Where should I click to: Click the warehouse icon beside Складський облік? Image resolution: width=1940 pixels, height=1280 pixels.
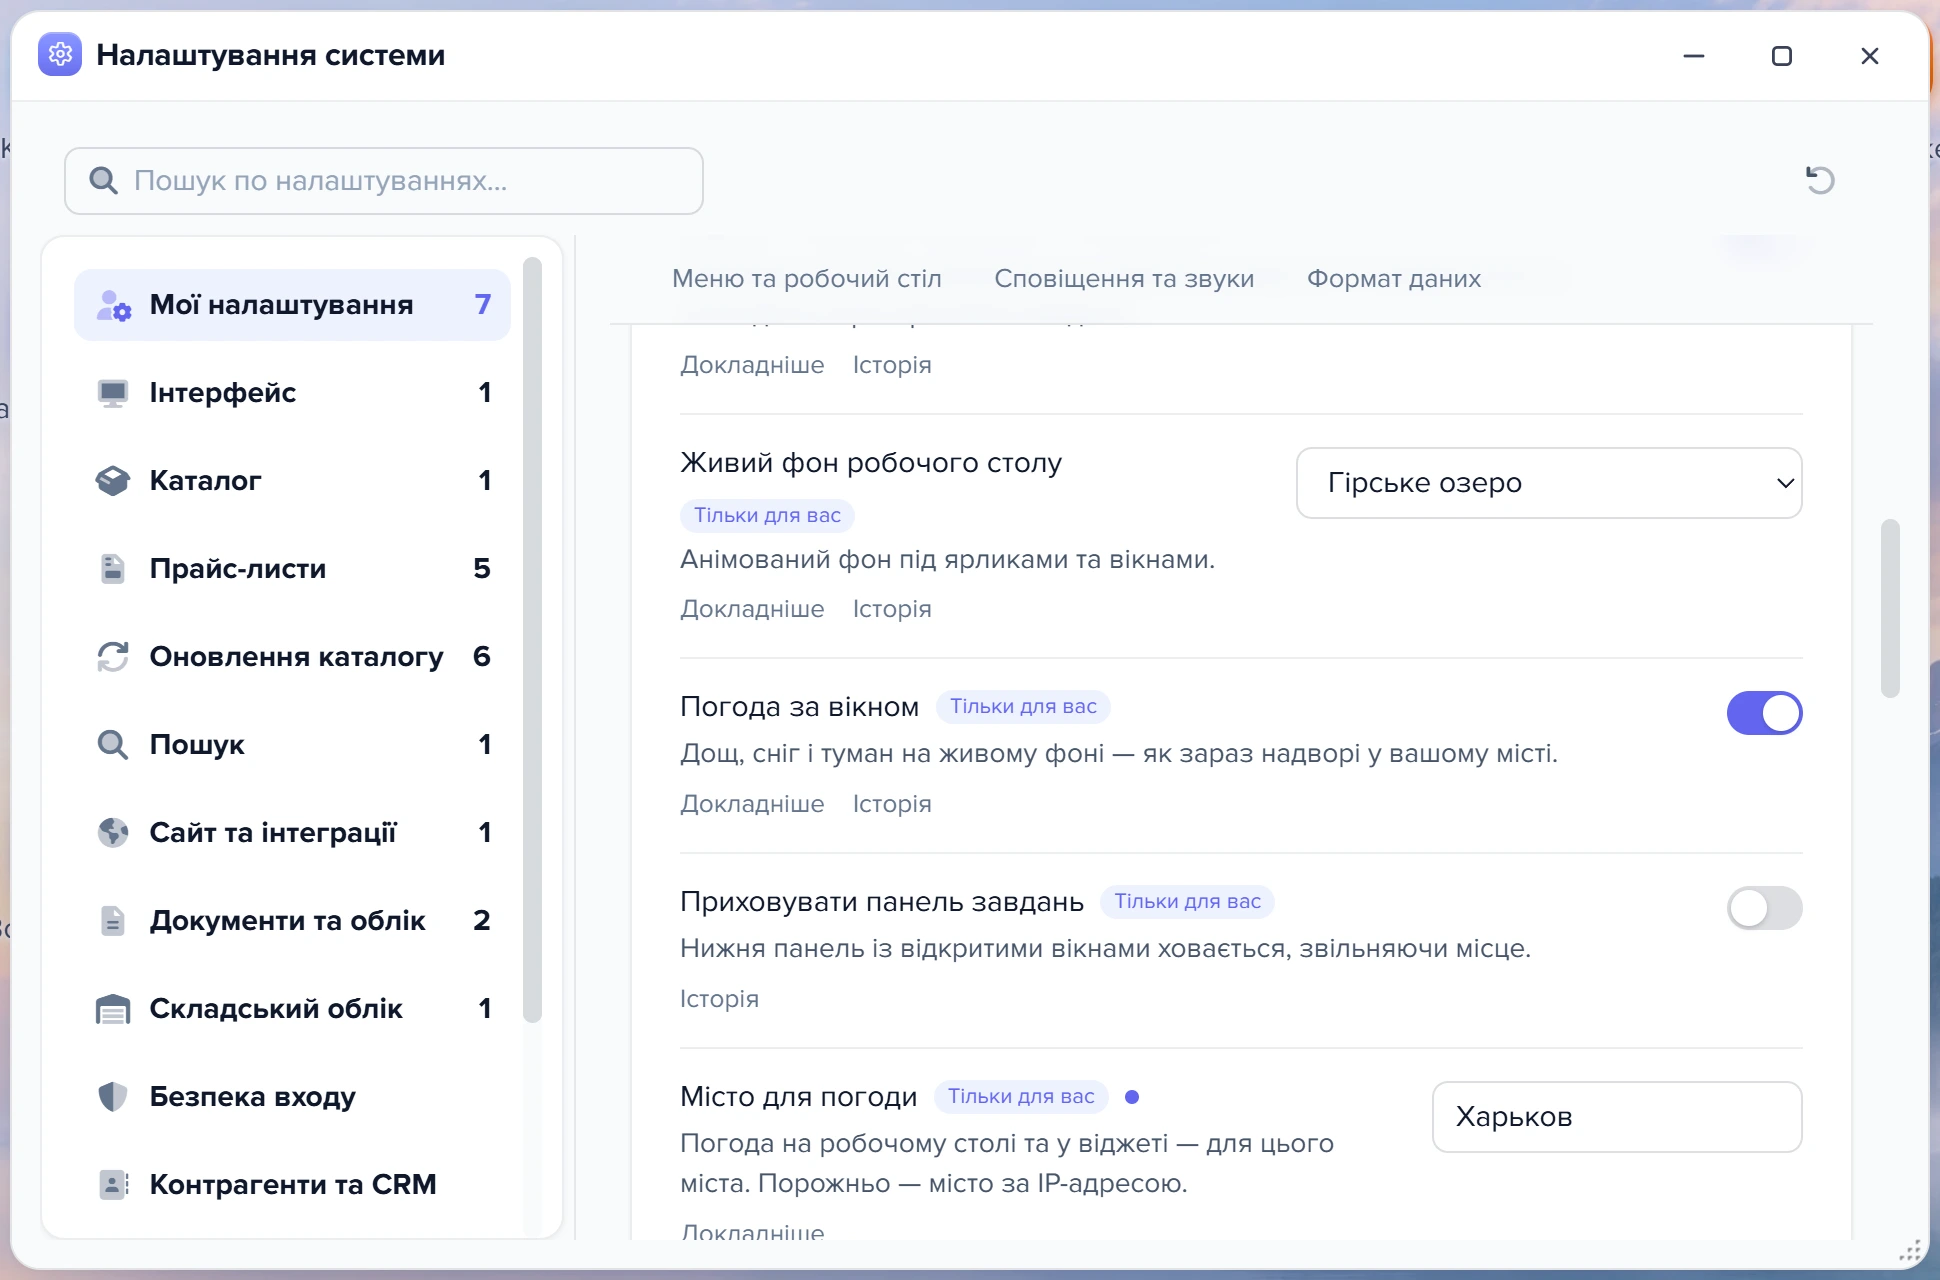[x=113, y=1009]
